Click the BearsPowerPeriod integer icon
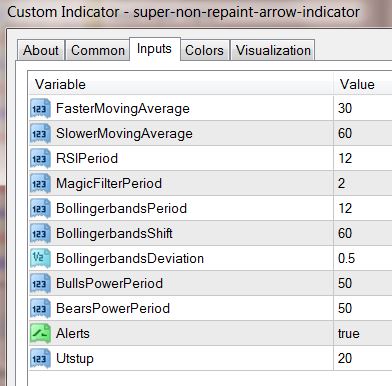 (x=40, y=308)
